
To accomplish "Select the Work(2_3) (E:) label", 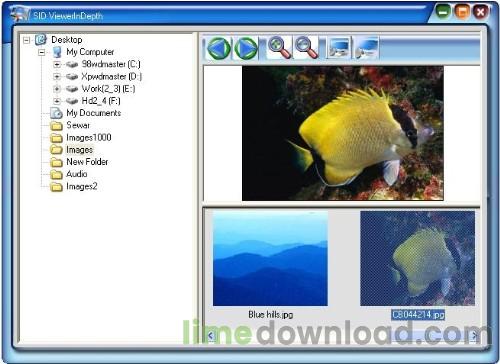I will (108, 89).
